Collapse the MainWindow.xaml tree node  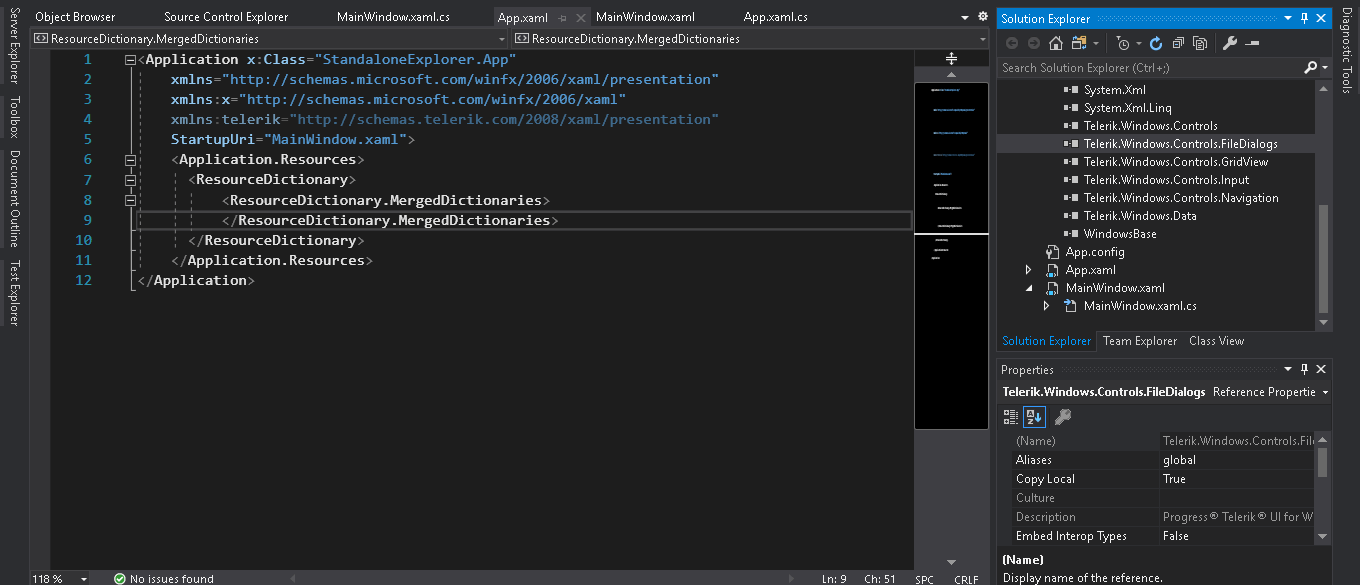(1029, 288)
